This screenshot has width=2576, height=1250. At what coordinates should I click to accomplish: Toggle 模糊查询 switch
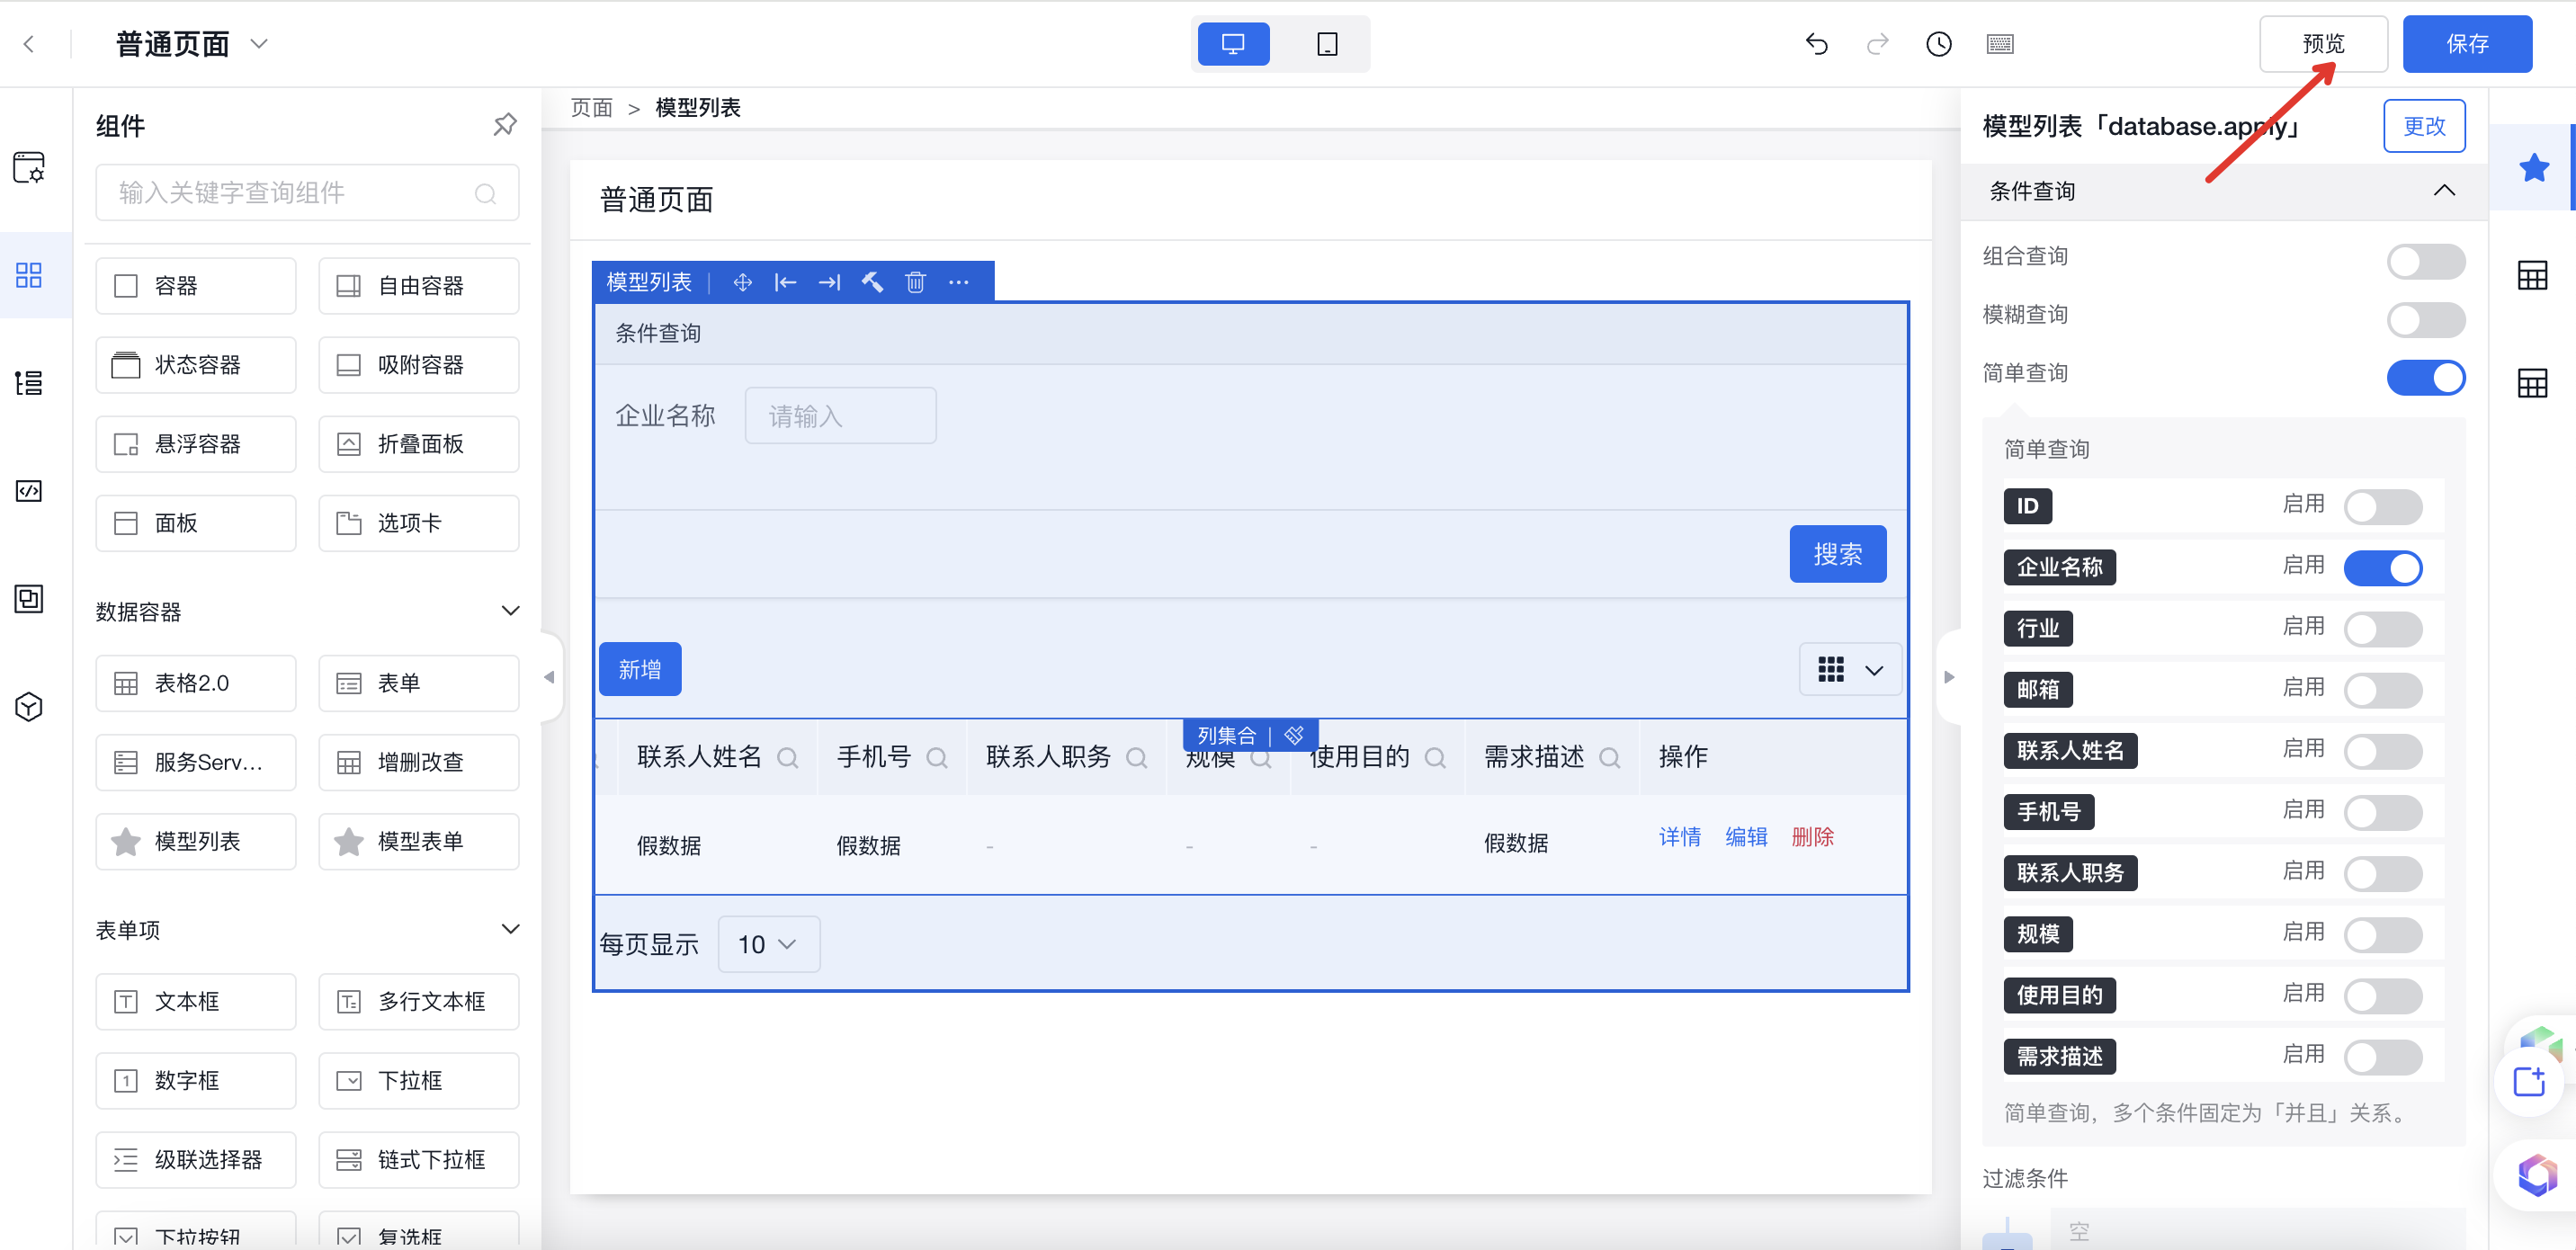pyautogui.click(x=2425, y=320)
